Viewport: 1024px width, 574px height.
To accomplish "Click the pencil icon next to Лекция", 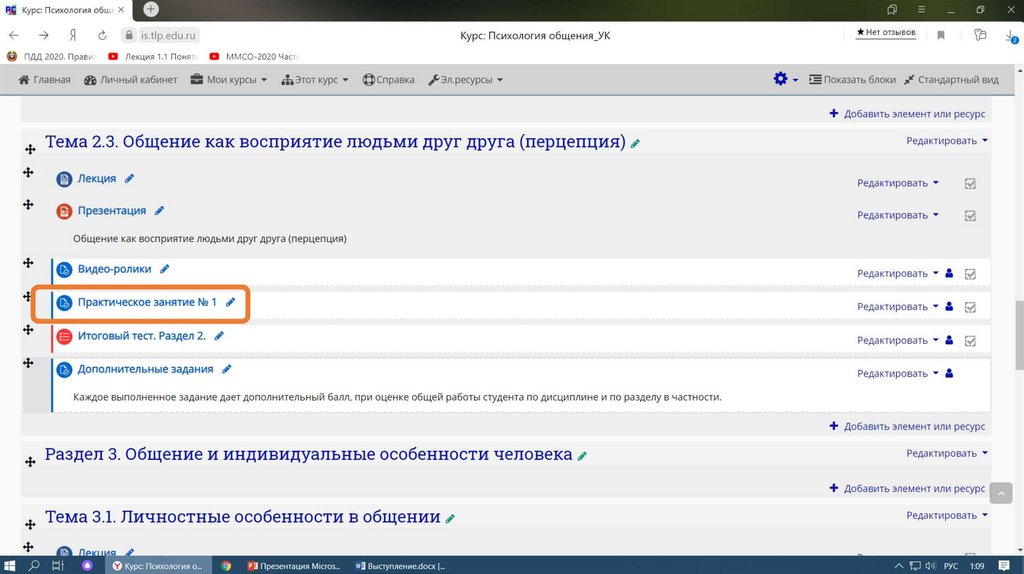I will (129, 179).
